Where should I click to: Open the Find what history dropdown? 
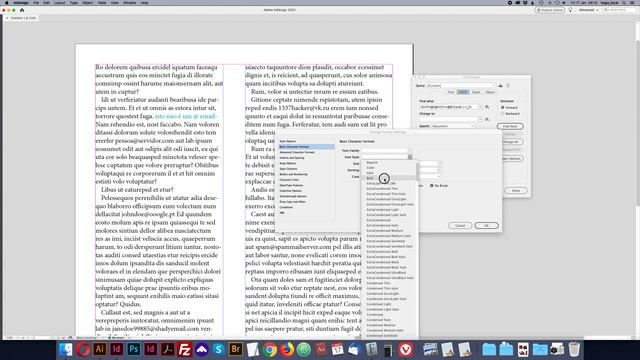[x=480, y=107]
